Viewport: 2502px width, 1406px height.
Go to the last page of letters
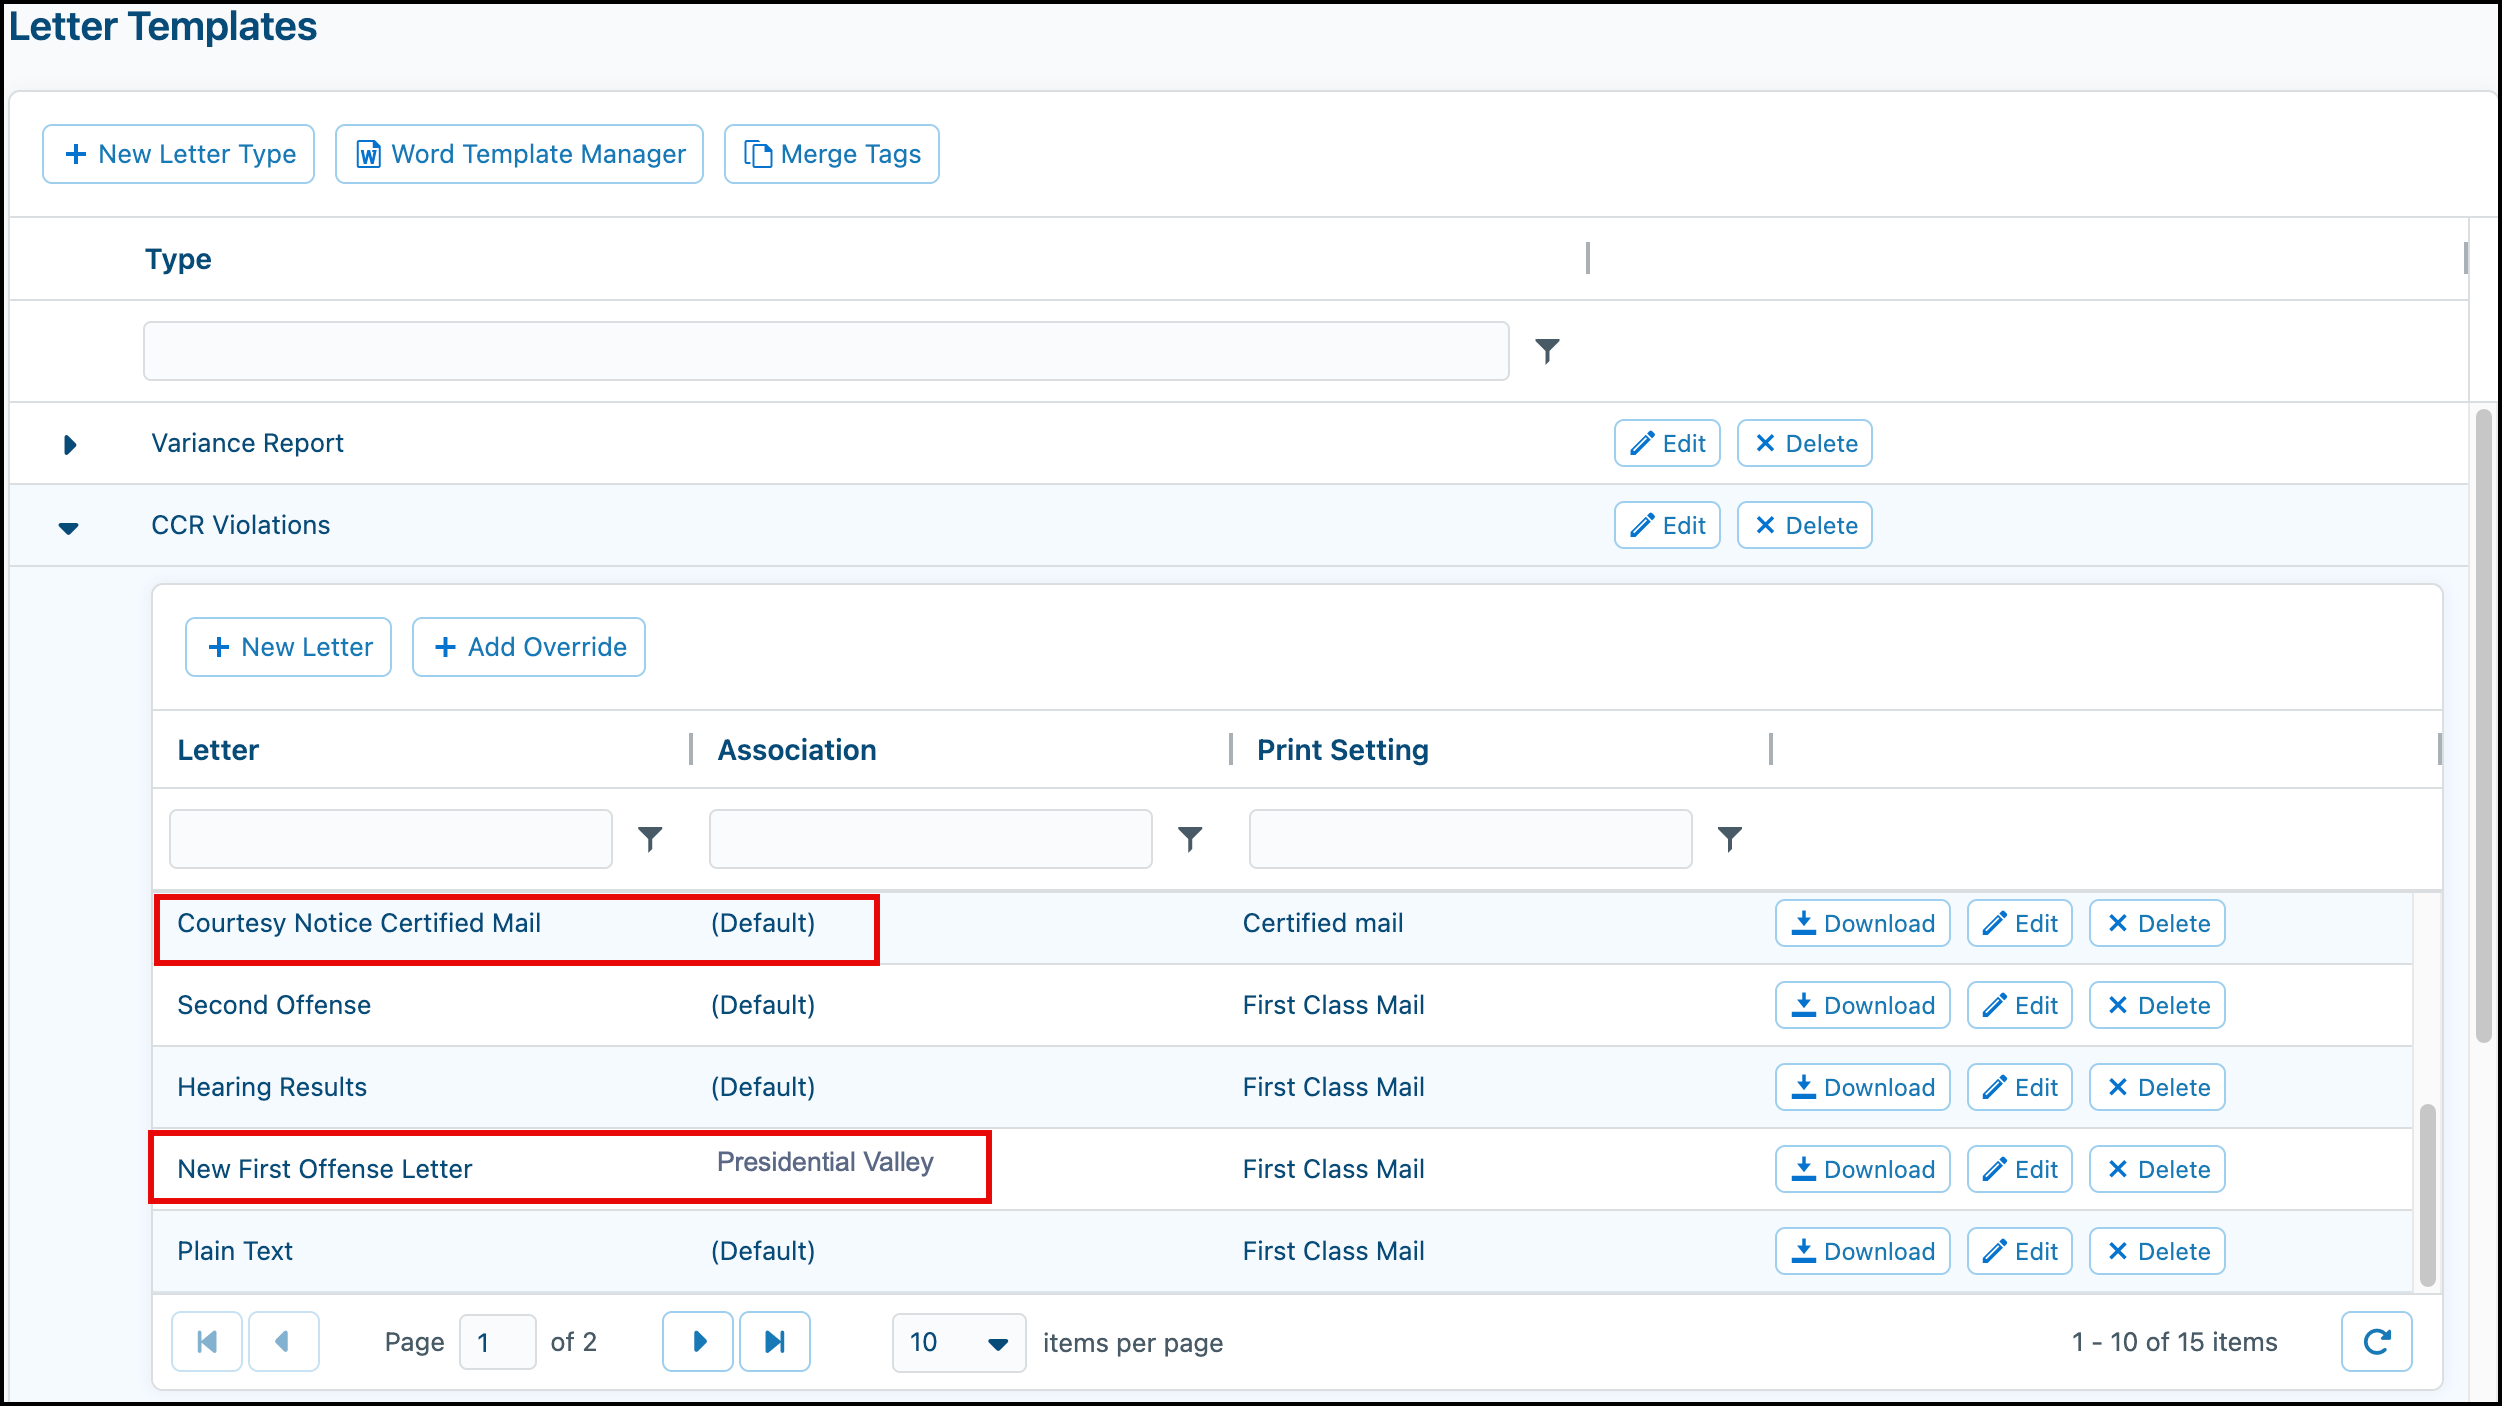[x=775, y=1342]
